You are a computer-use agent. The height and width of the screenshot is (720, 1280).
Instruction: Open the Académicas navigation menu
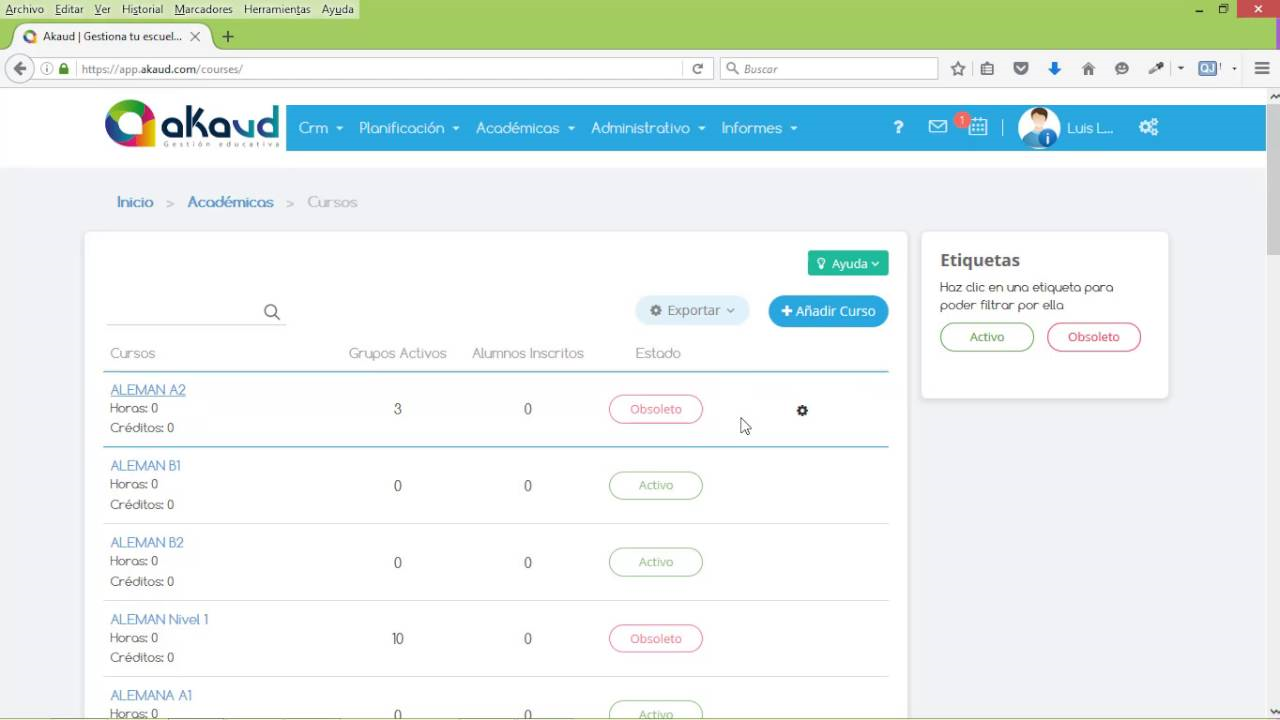click(x=525, y=128)
